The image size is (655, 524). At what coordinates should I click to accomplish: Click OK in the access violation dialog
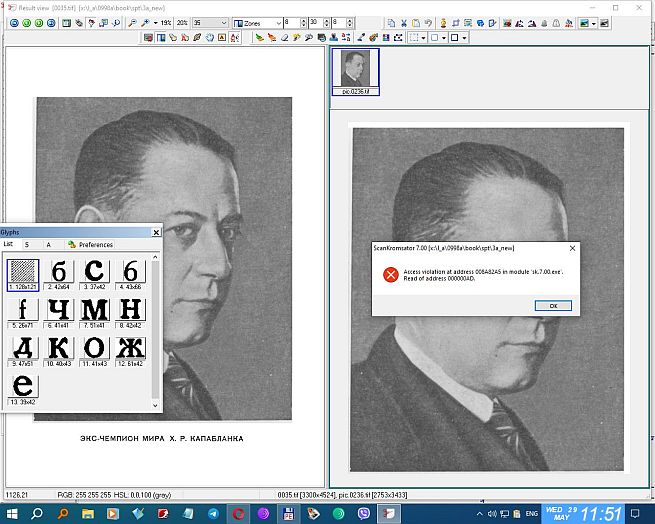click(553, 306)
